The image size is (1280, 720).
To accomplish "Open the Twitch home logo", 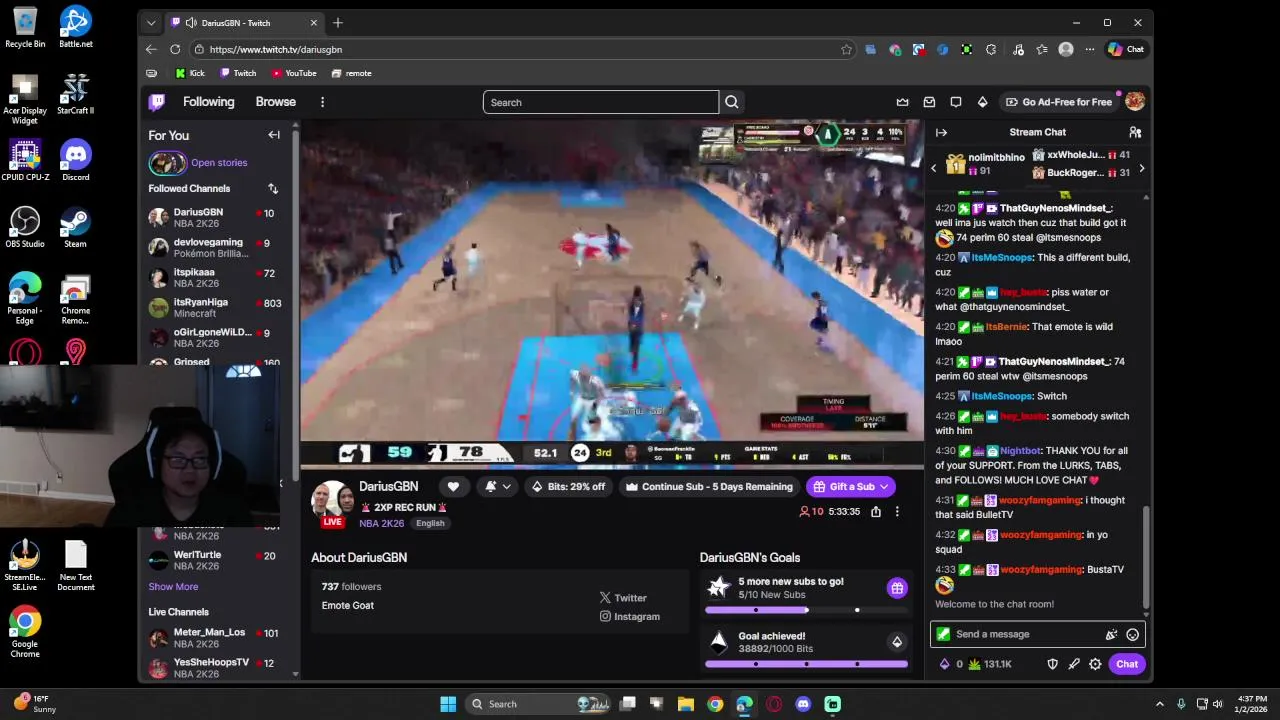I will coord(157,102).
